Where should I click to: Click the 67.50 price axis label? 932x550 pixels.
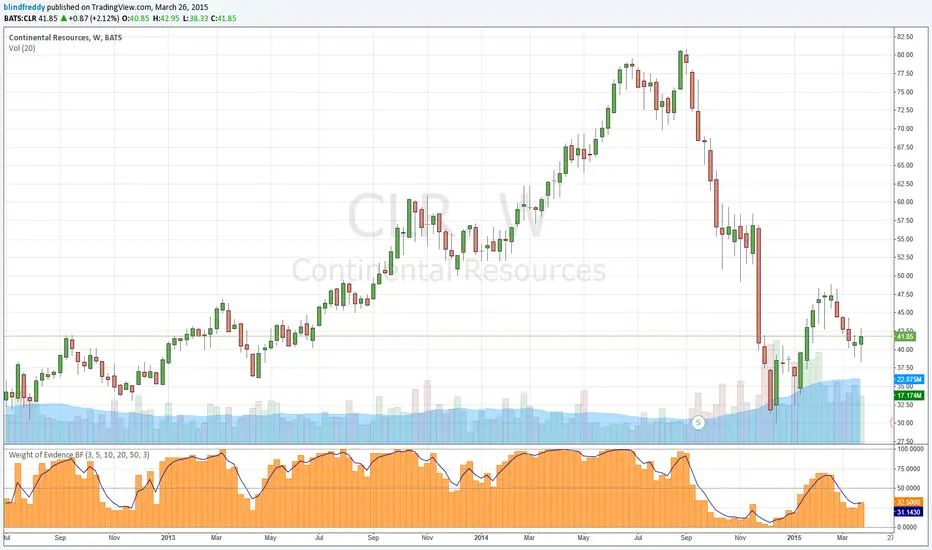tap(905, 147)
